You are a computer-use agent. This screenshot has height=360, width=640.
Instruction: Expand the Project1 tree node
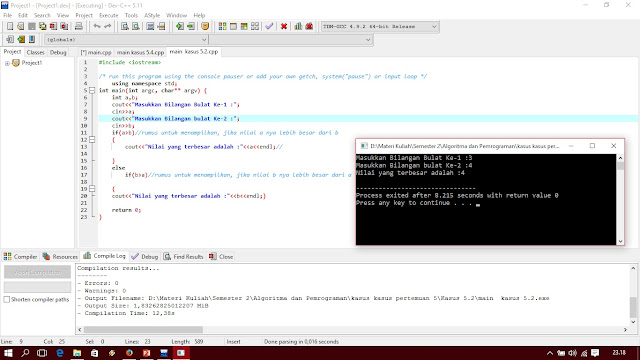click(7, 63)
